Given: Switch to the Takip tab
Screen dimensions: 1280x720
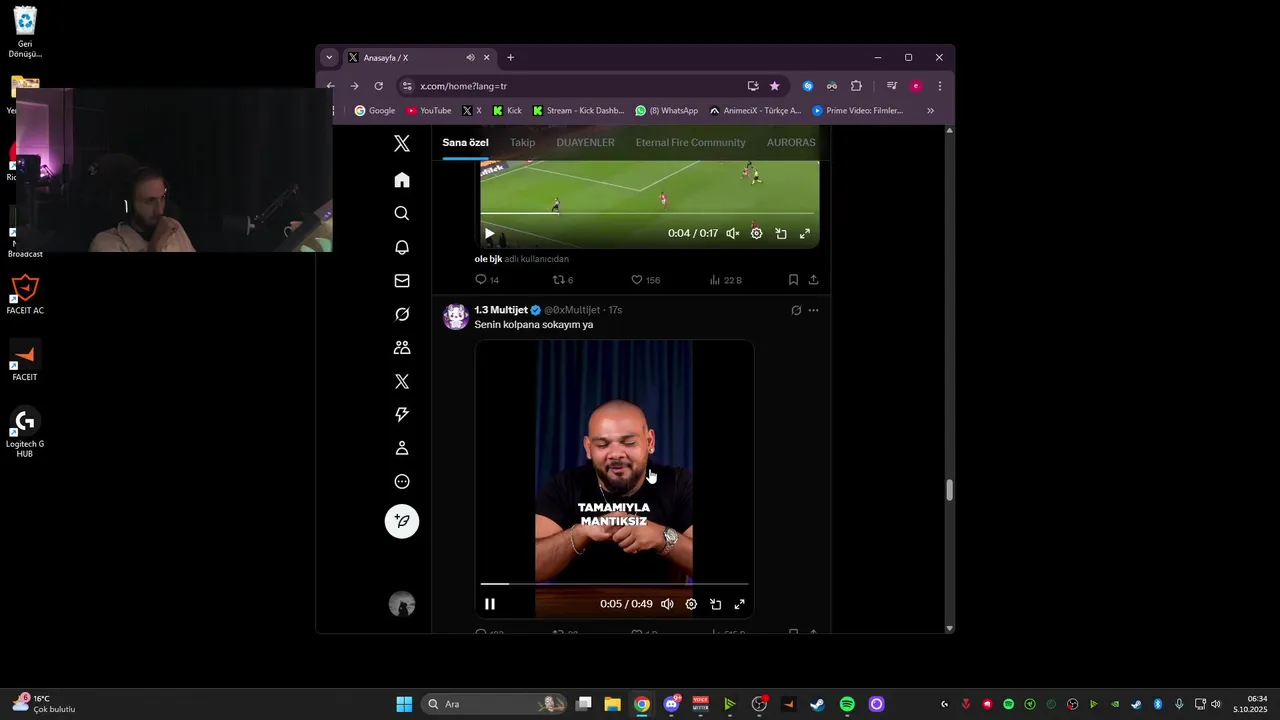Looking at the screenshot, I should tap(523, 142).
